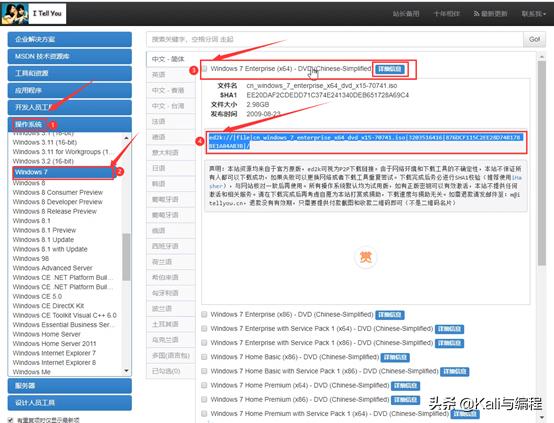Select Windows Advanced Server entry
The width and height of the screenshot is (554, 423).
pos(53,268)
